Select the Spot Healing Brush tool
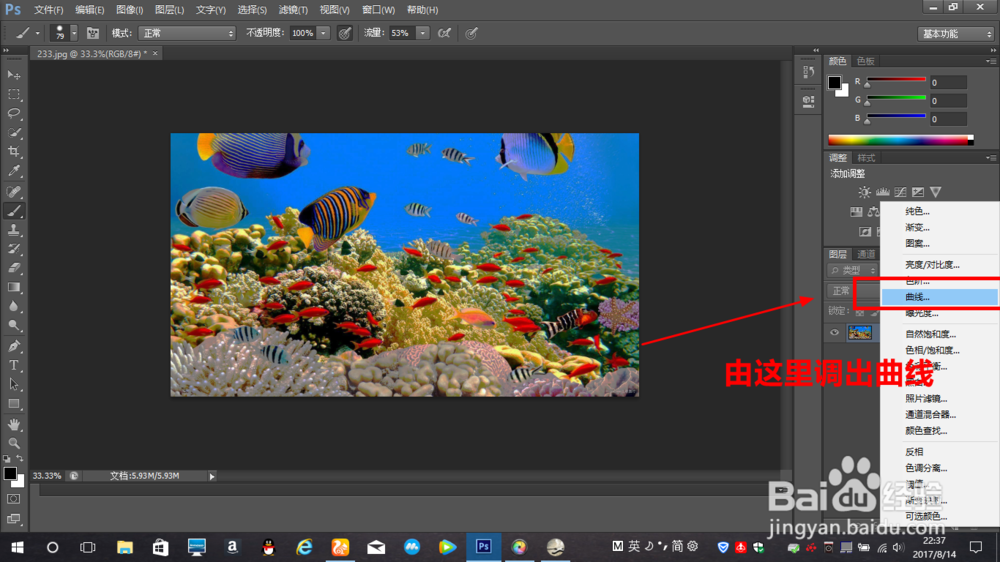The height and width of the screenshot is (562, 1000). [13, 191]
